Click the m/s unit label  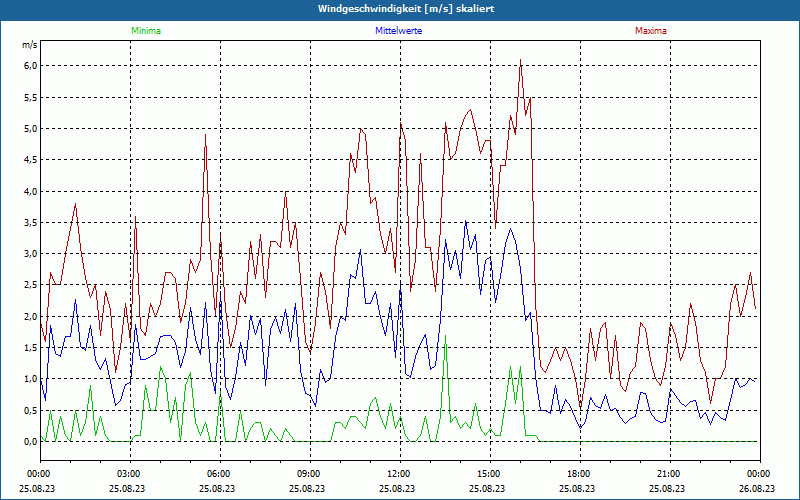coord(30,45)
